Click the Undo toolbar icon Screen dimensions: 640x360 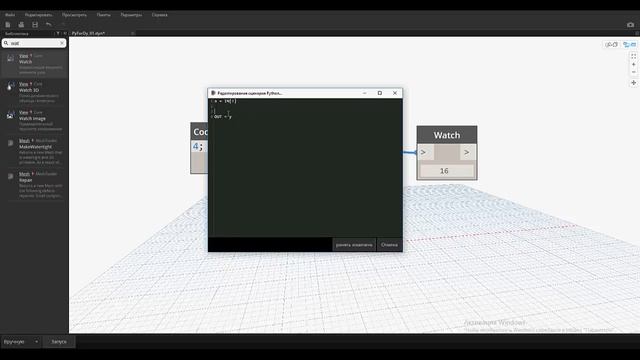coord(49,25)
